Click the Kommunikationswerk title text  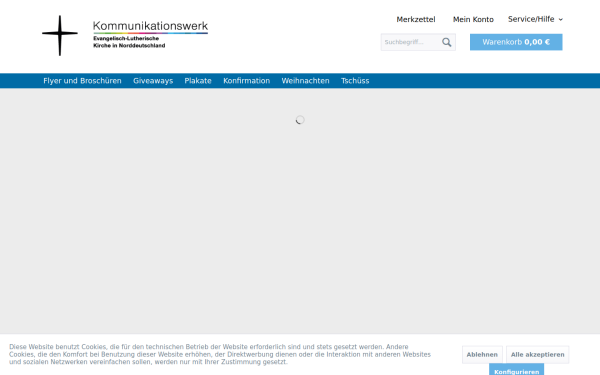150,26
